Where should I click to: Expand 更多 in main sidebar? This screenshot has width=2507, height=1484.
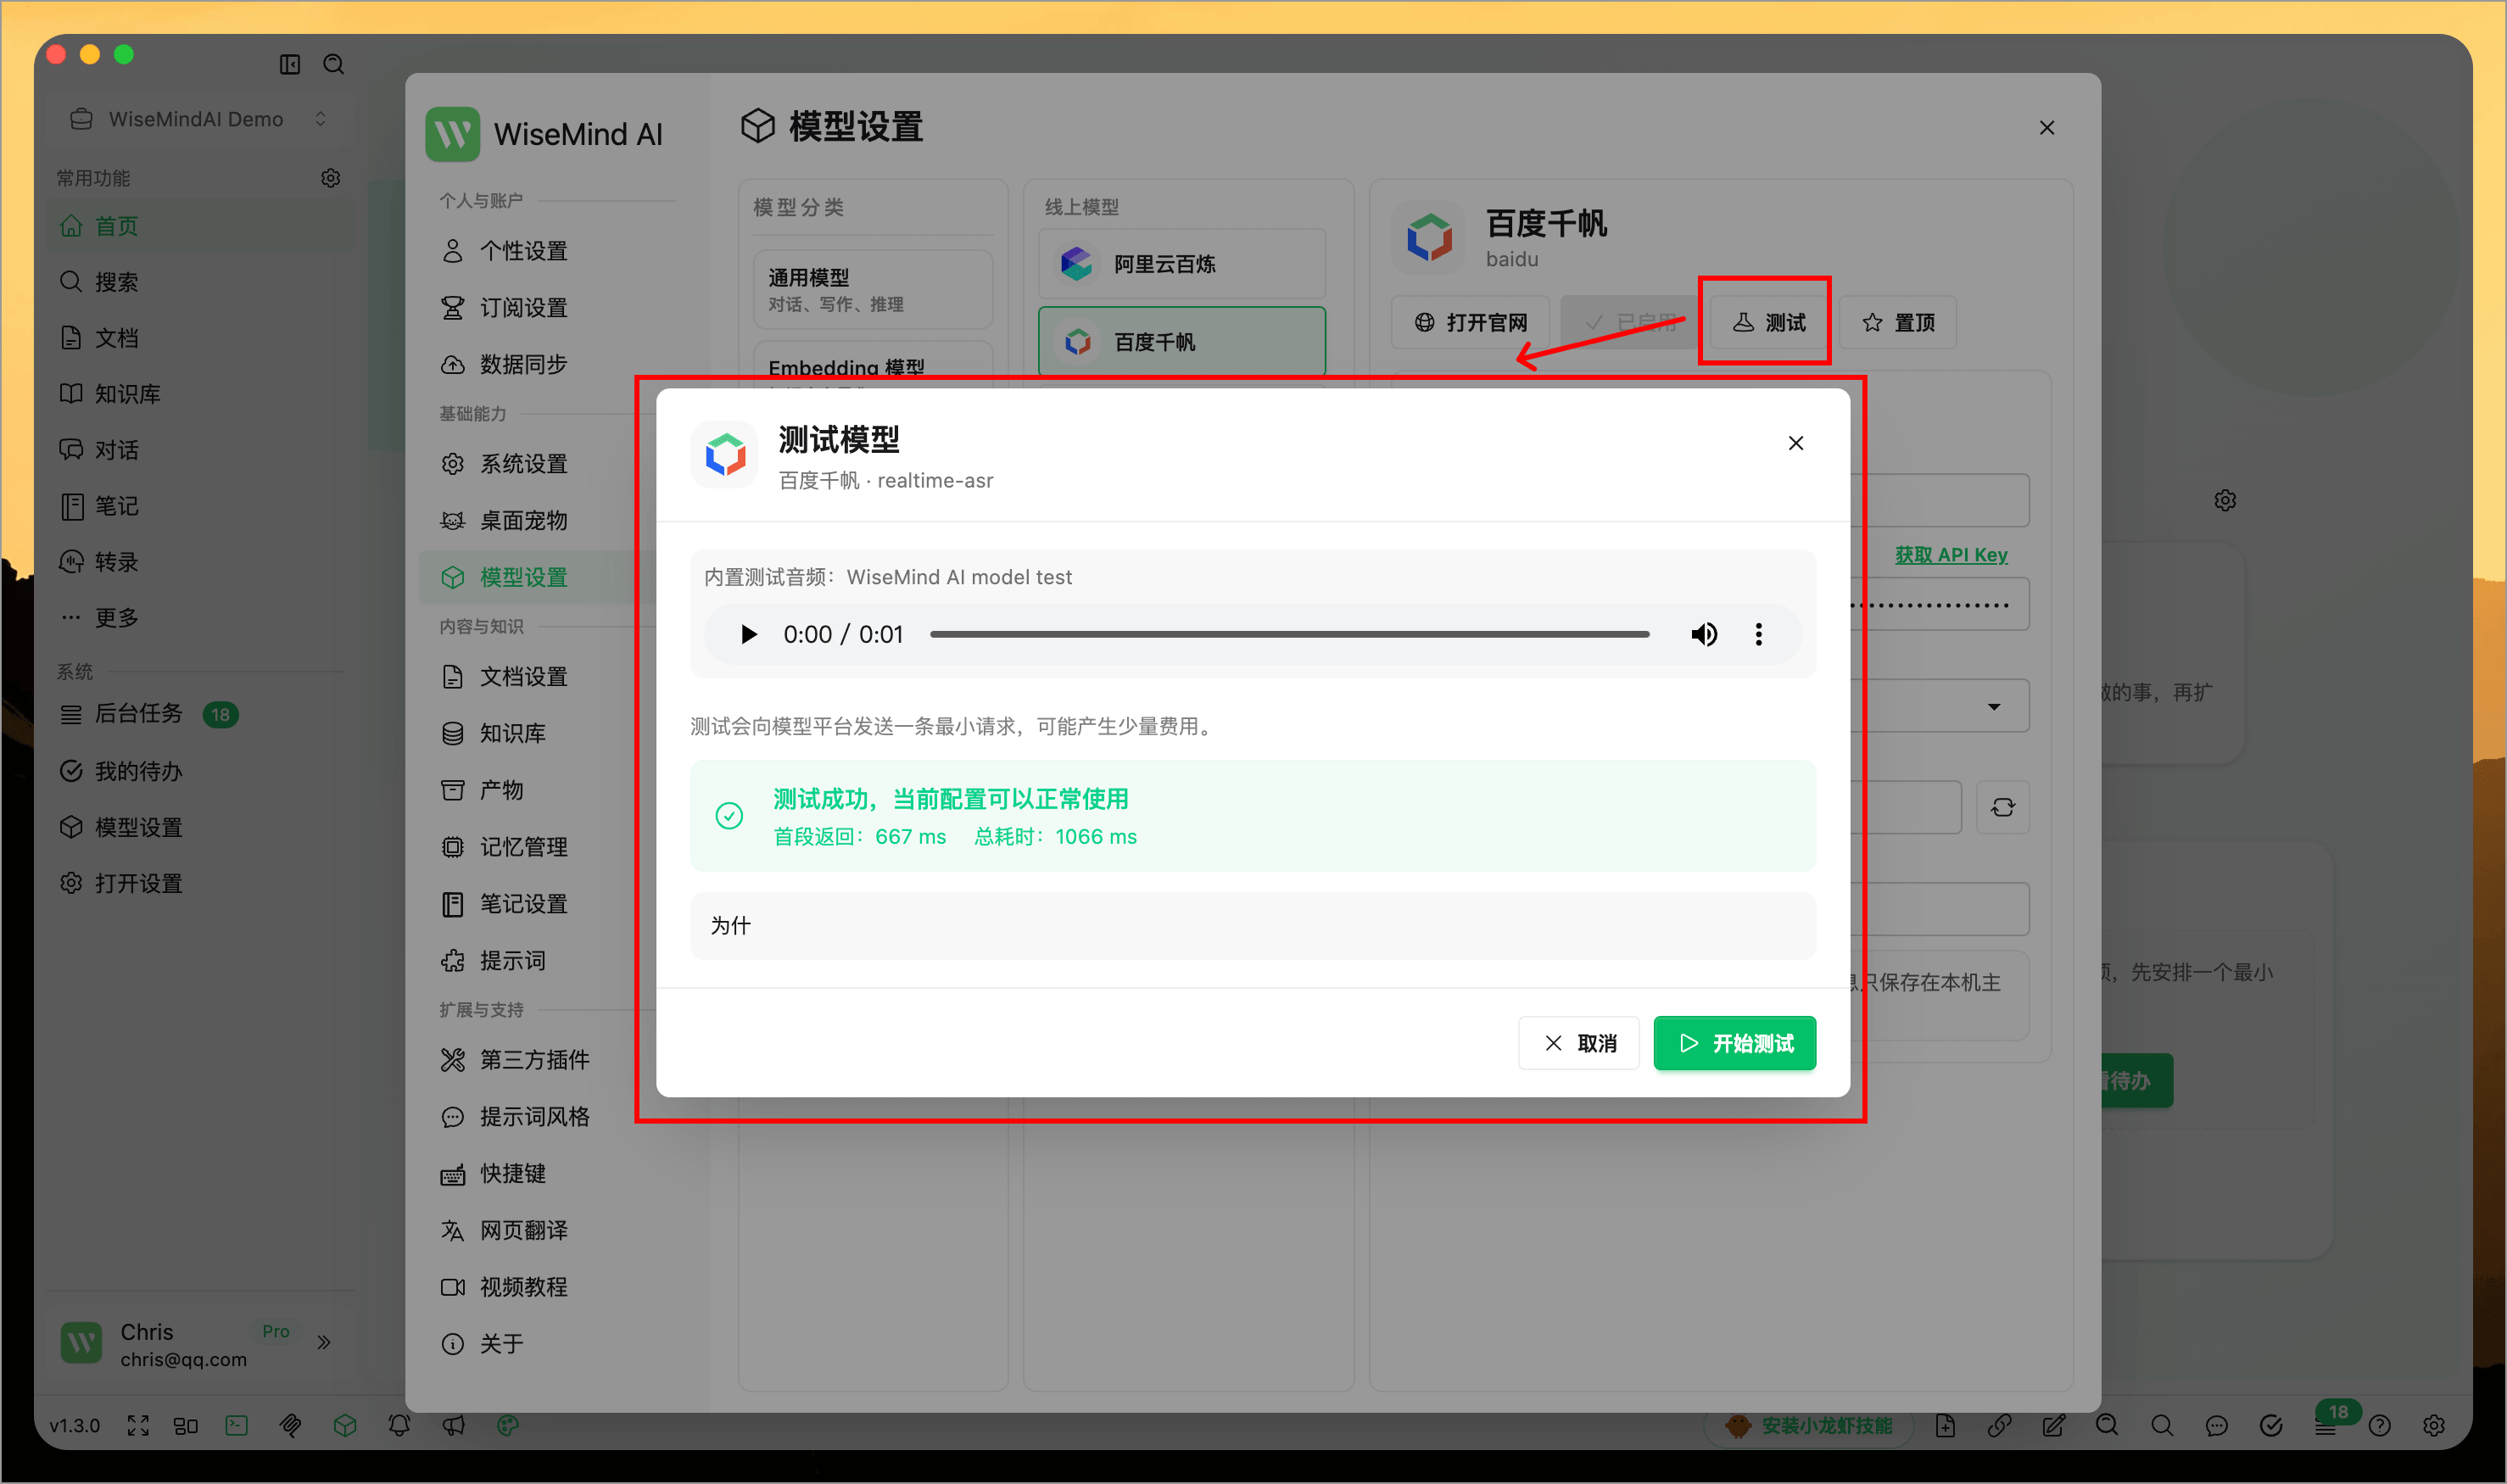(x=200, y=618)
